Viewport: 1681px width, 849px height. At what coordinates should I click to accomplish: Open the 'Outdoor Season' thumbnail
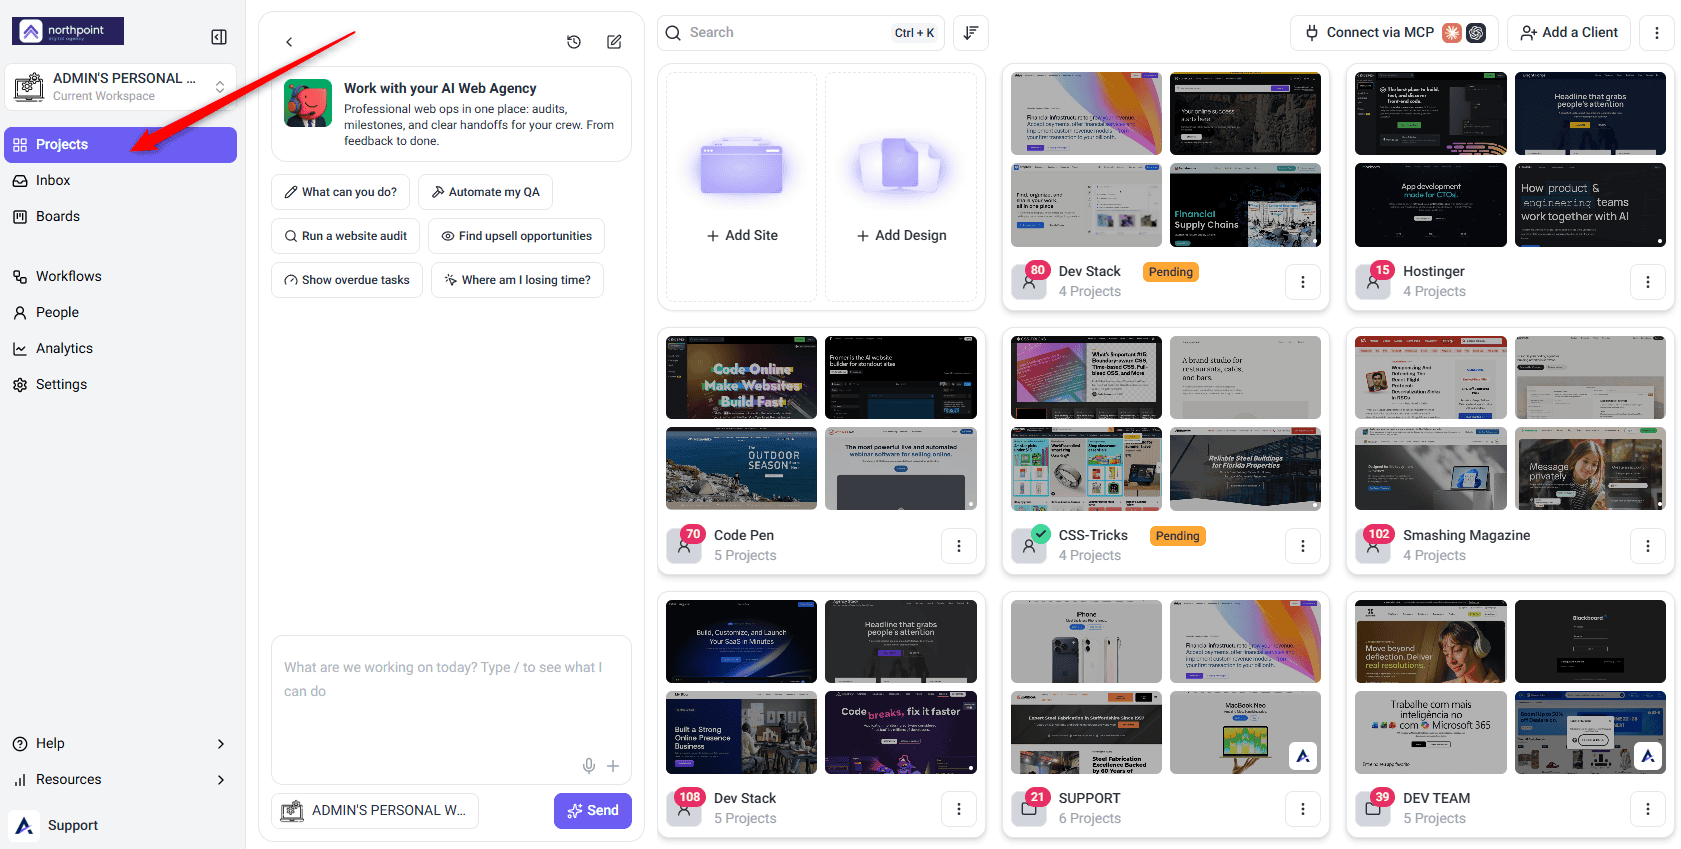(x=741, y=468)
